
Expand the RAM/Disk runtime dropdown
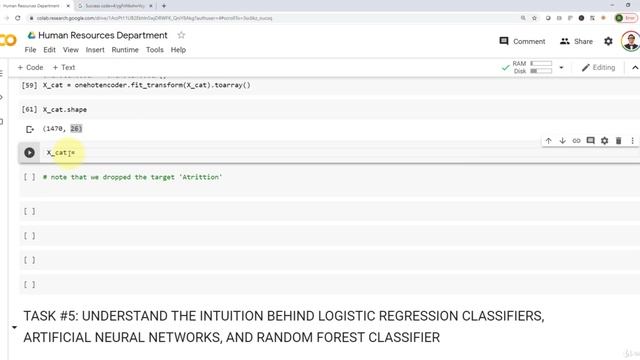click(x=561, y=67)
